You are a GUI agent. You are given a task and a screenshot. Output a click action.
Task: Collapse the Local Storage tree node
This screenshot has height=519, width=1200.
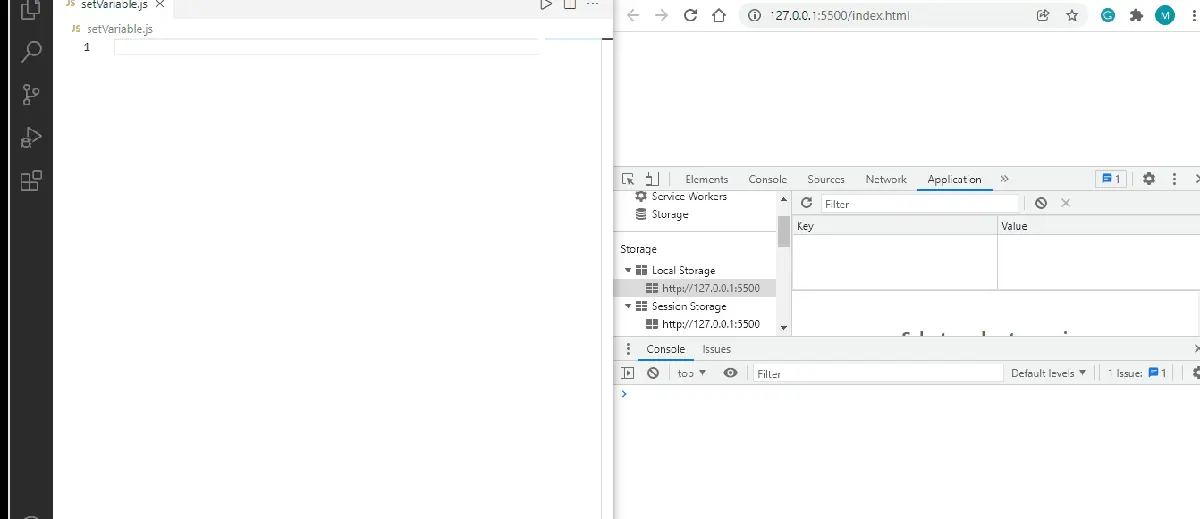tap(628, 270)
